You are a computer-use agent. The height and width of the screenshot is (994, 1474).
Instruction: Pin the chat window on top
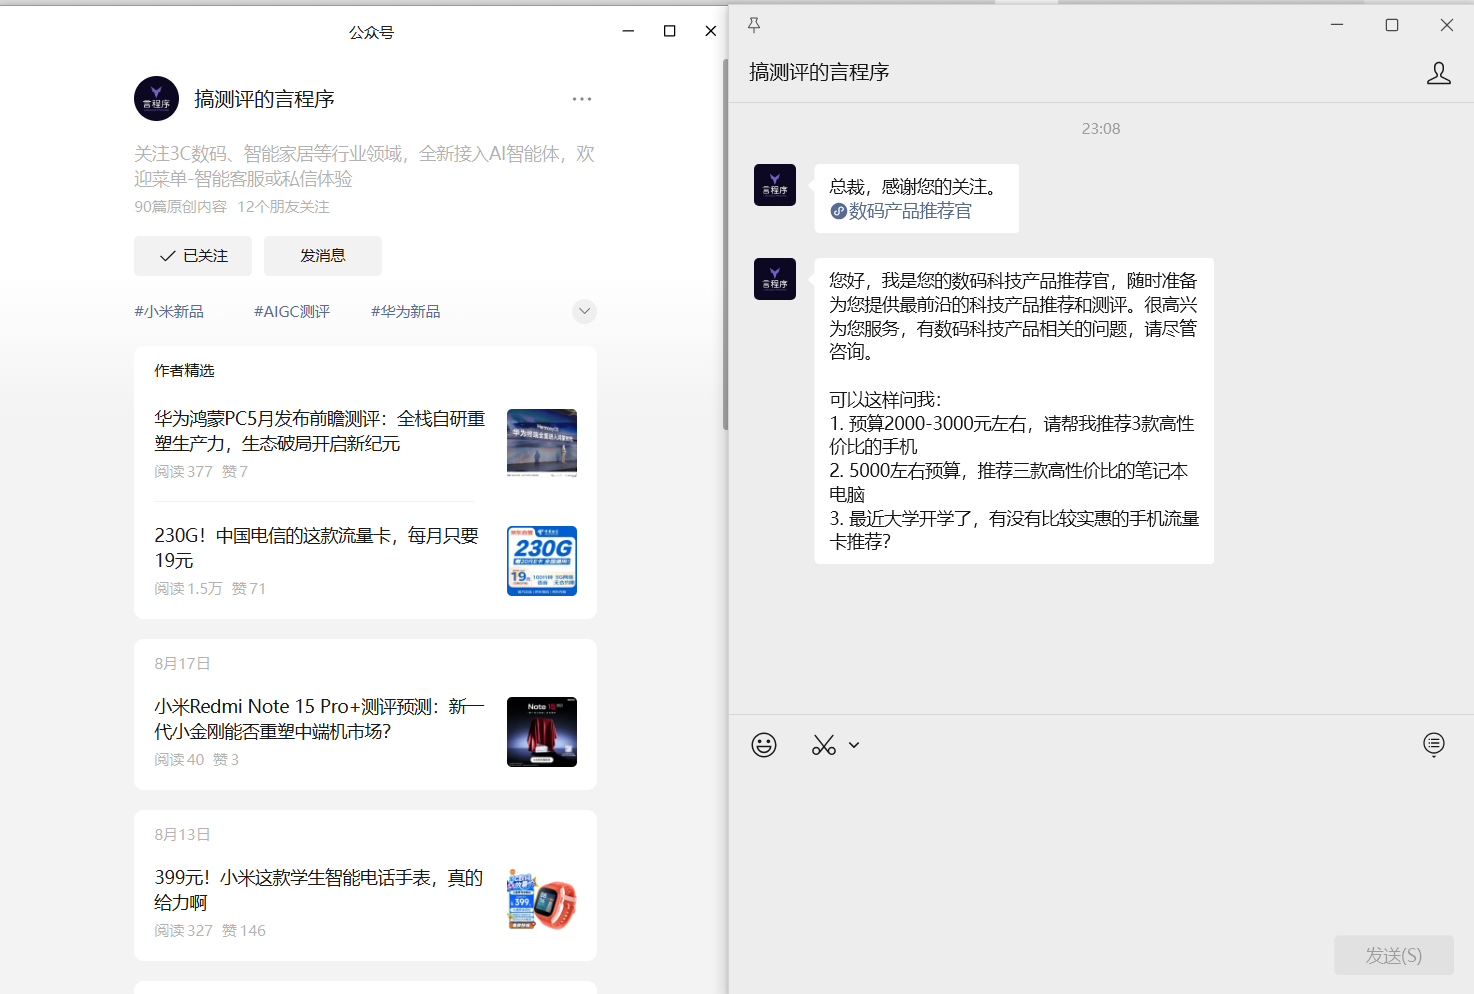click(x=754, y=25)
